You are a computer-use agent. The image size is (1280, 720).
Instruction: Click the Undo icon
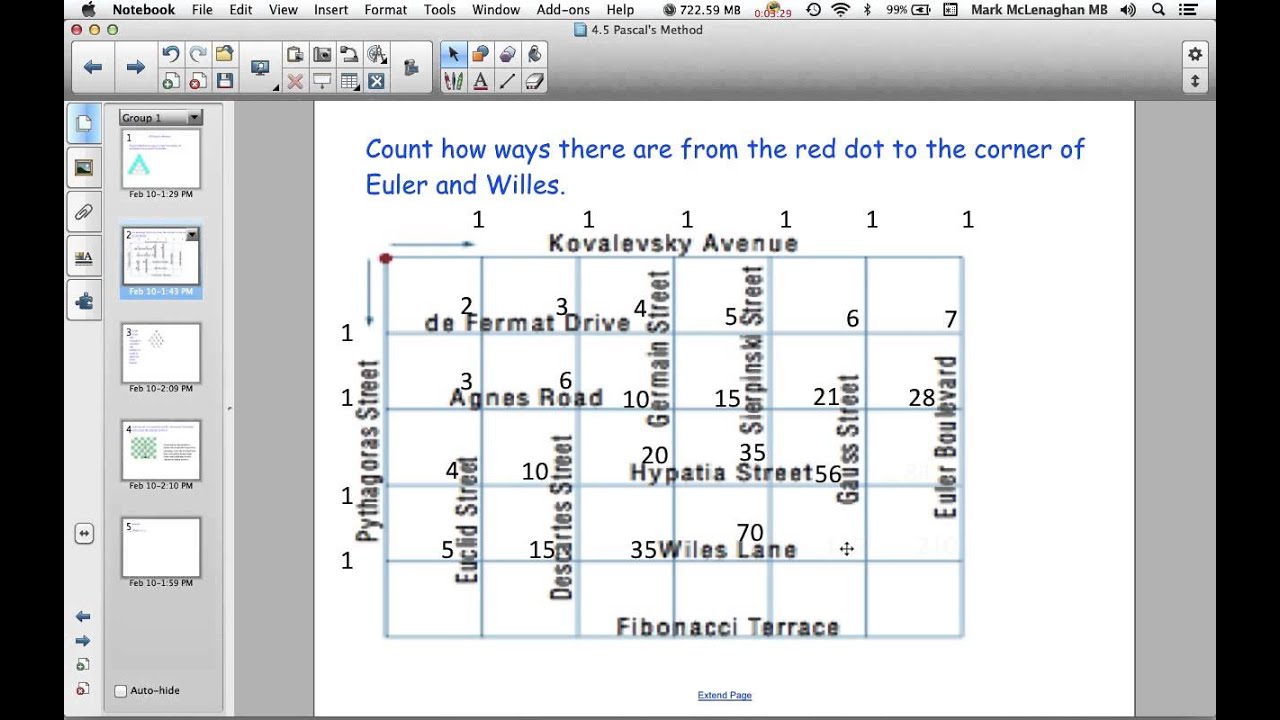pos(171,54)
